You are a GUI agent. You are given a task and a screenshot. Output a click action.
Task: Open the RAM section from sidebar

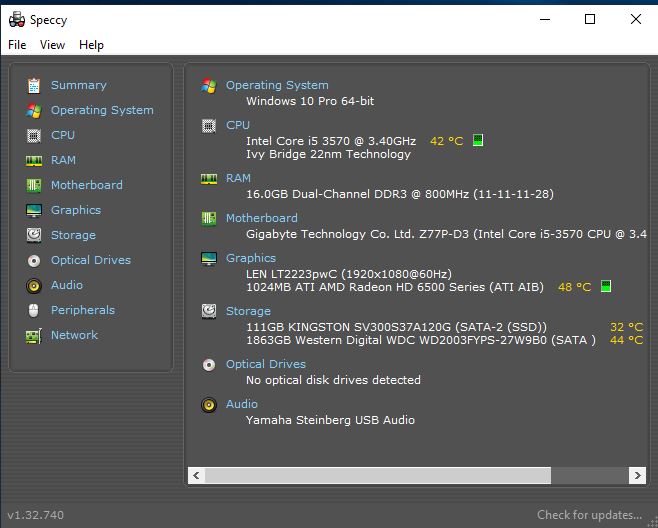tap(63, 160)
